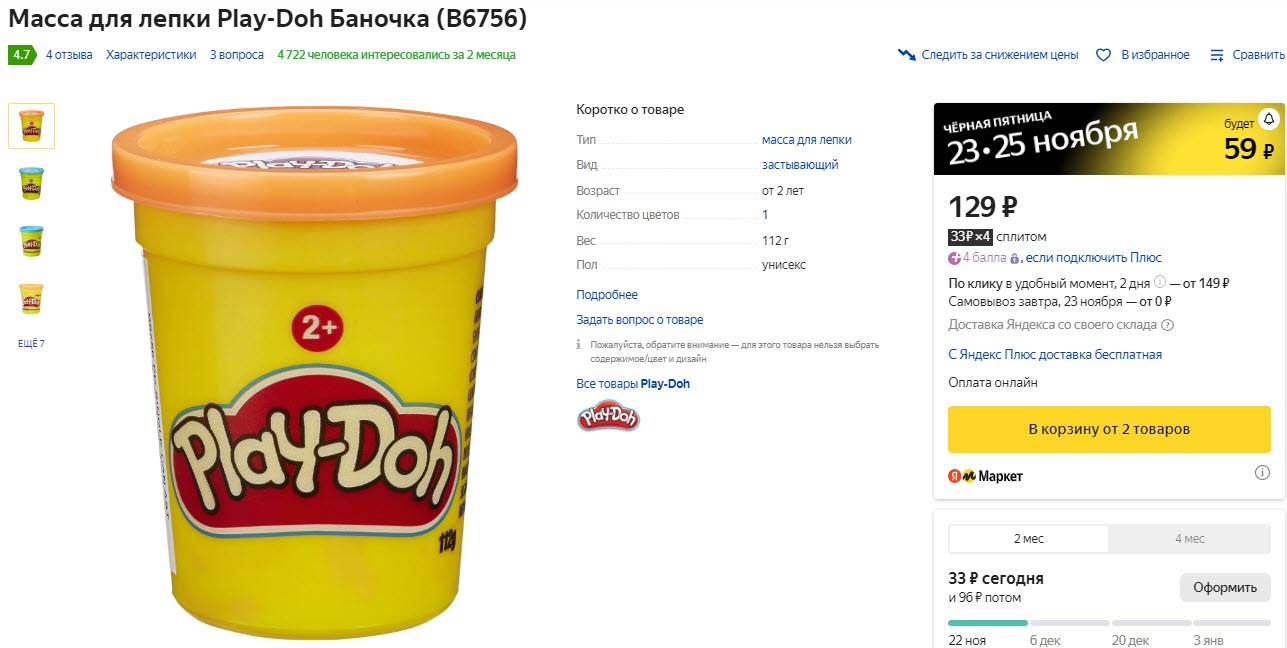Click the notification bell in the Black Friday banner
Viewport: 1287px width, 648px height.
click(x=1267, y=118)
